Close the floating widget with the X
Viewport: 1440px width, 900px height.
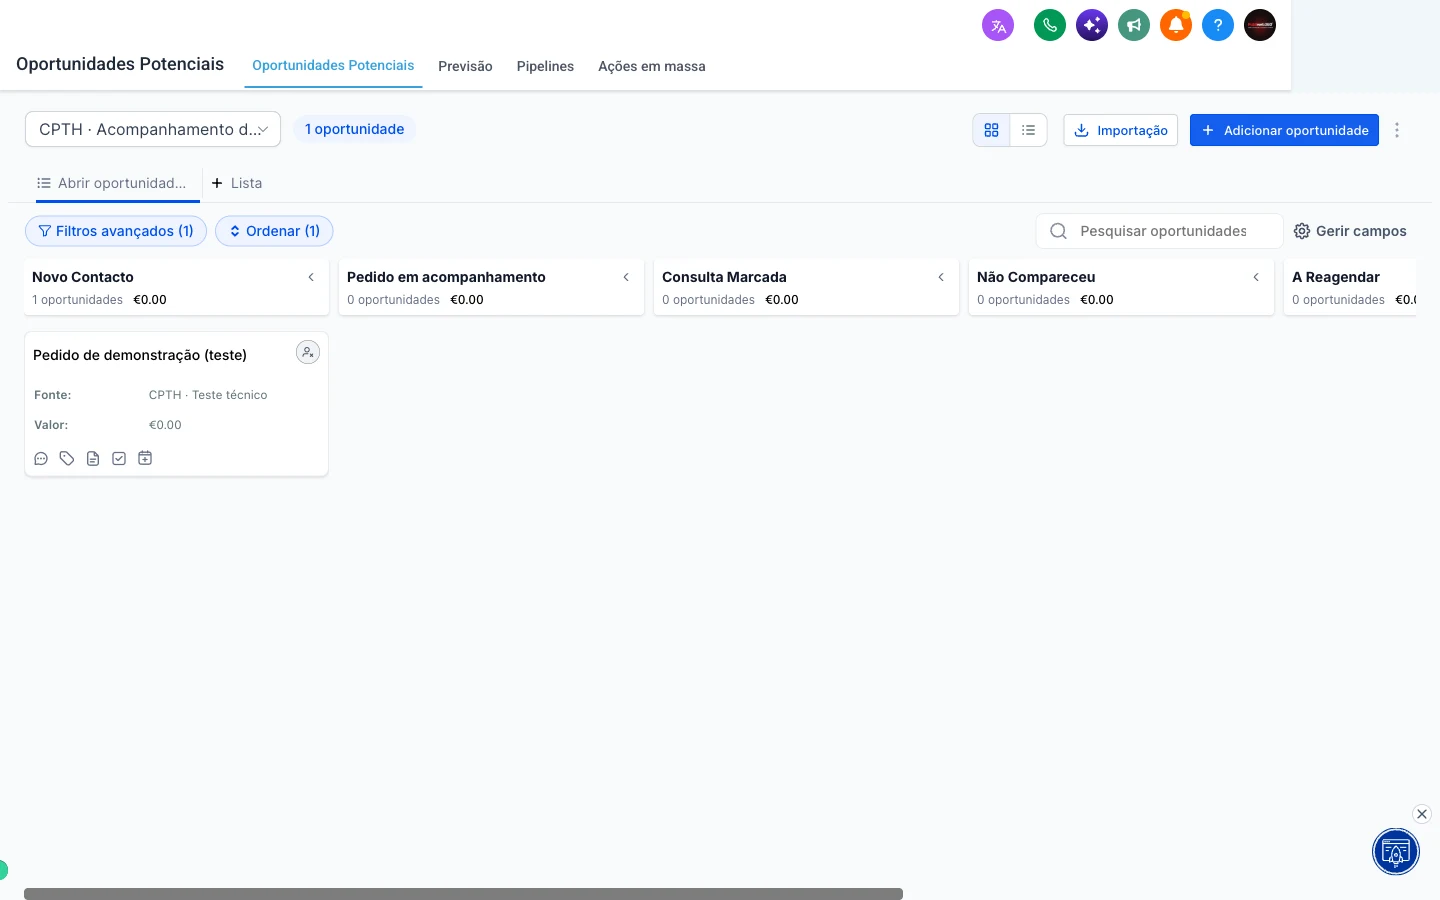[1422, 814]
